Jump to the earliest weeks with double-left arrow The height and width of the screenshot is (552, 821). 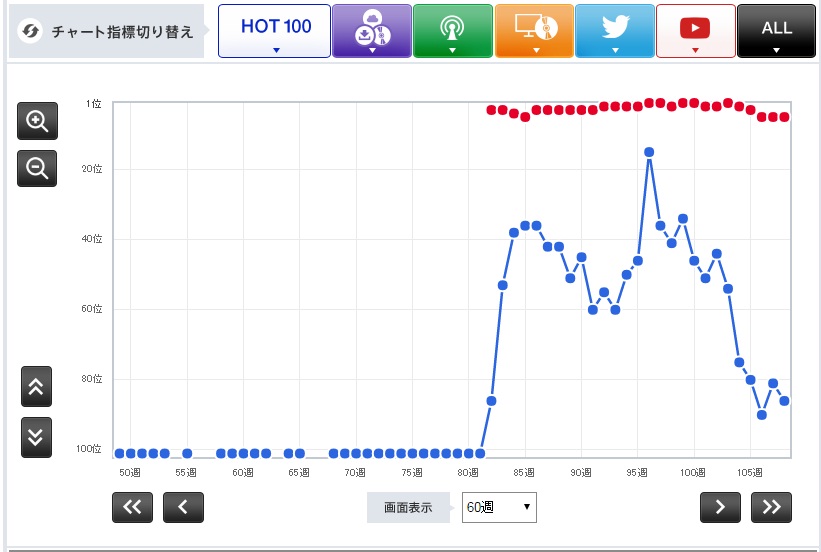132,506
